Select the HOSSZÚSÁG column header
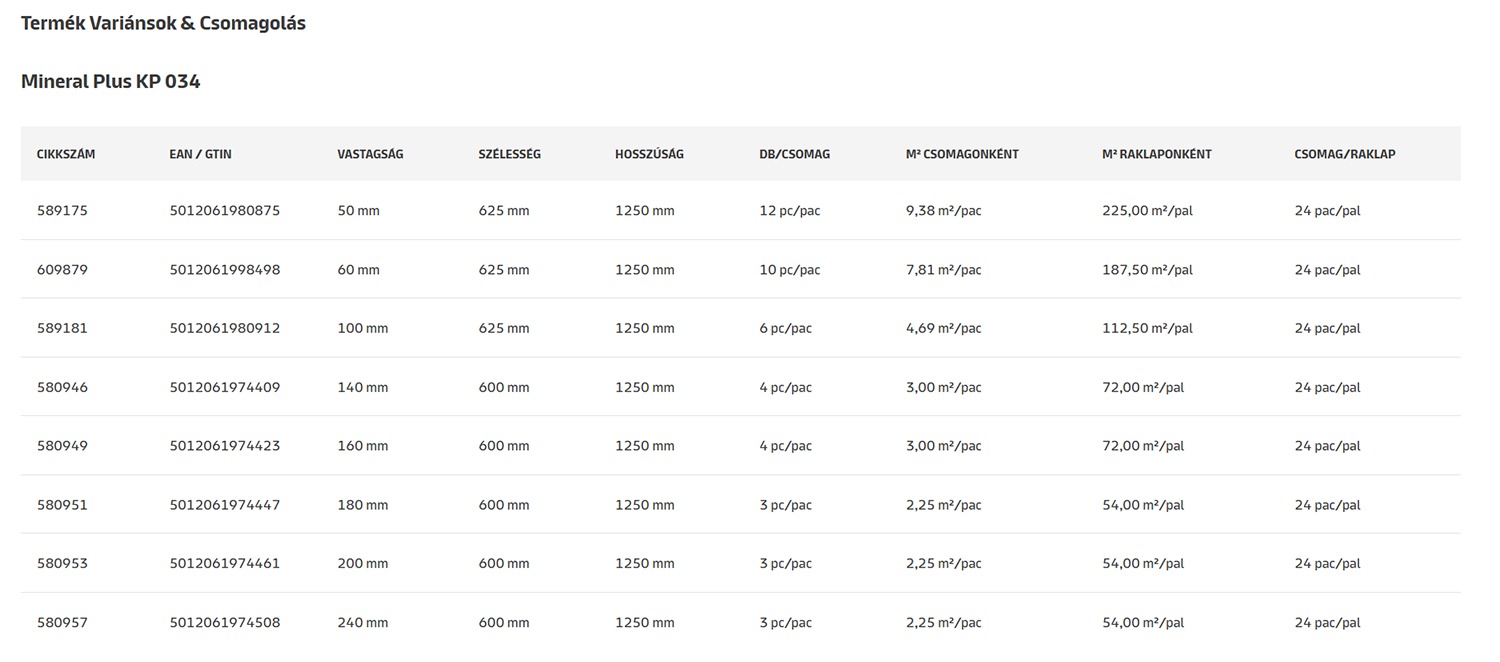This screenshot has width=1500, height=662. coord(649,154)
